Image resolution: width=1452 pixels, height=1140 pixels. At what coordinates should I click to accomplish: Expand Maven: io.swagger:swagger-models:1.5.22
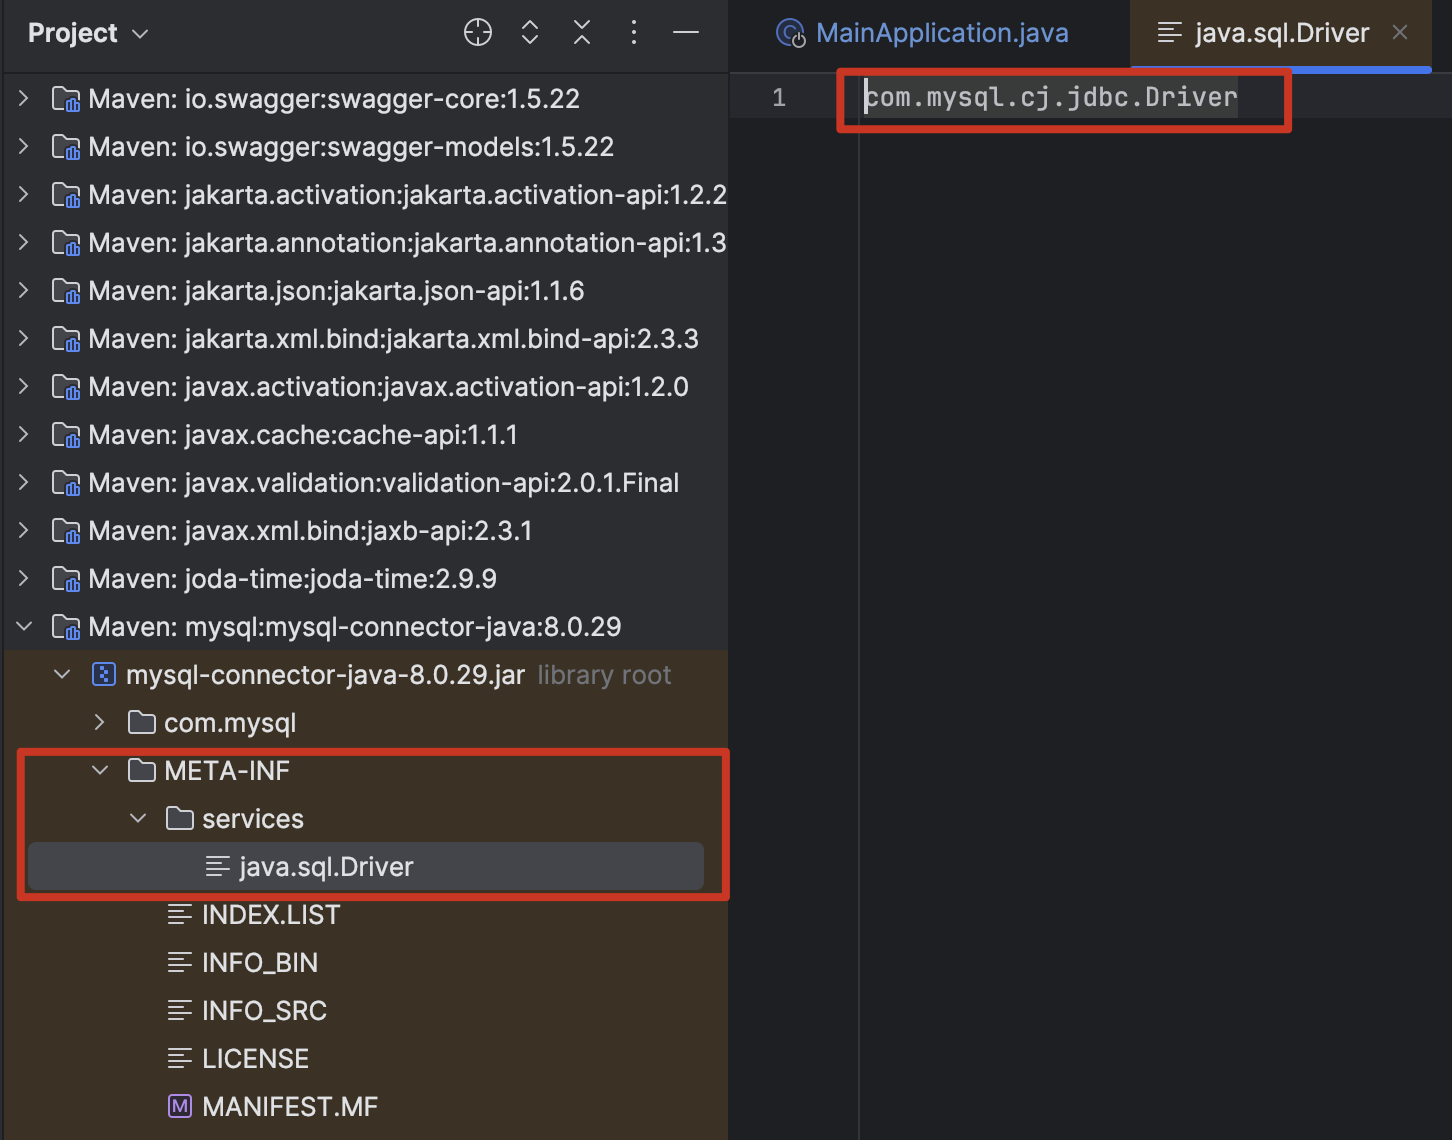(24, 146)
